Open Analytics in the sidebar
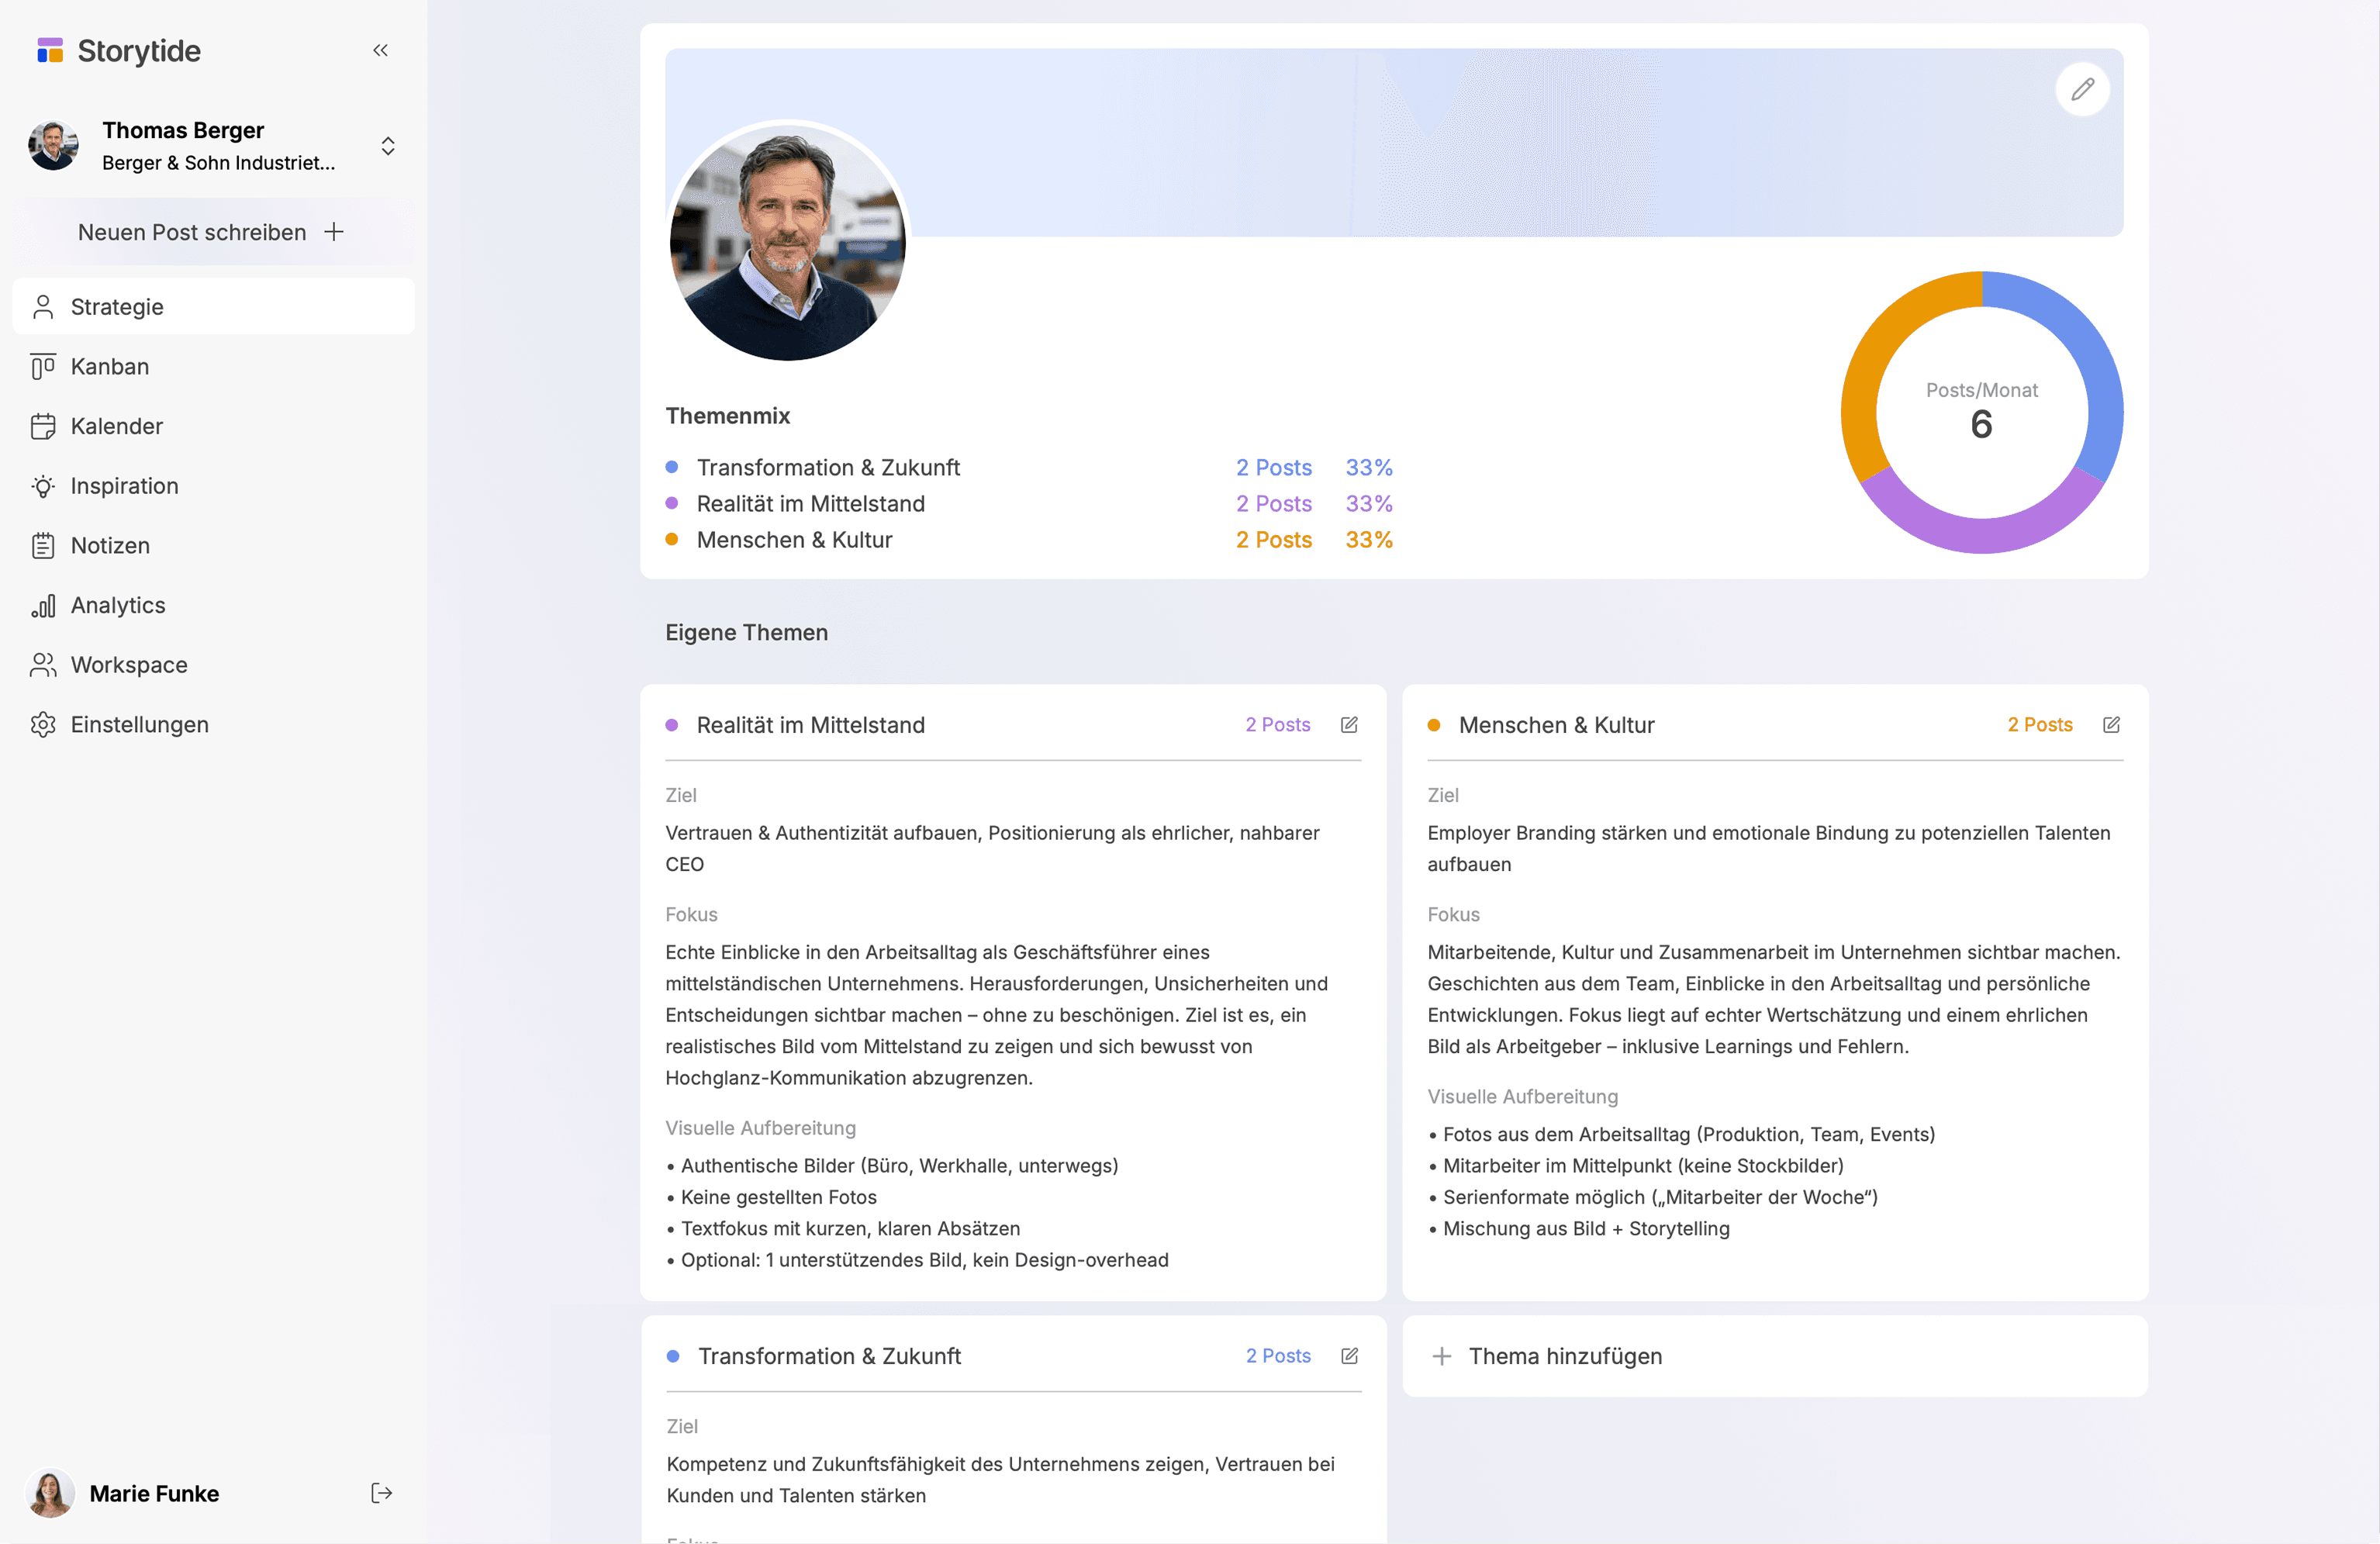Viewport: 2380px width, 1544px height. click(x=118, y=606)
